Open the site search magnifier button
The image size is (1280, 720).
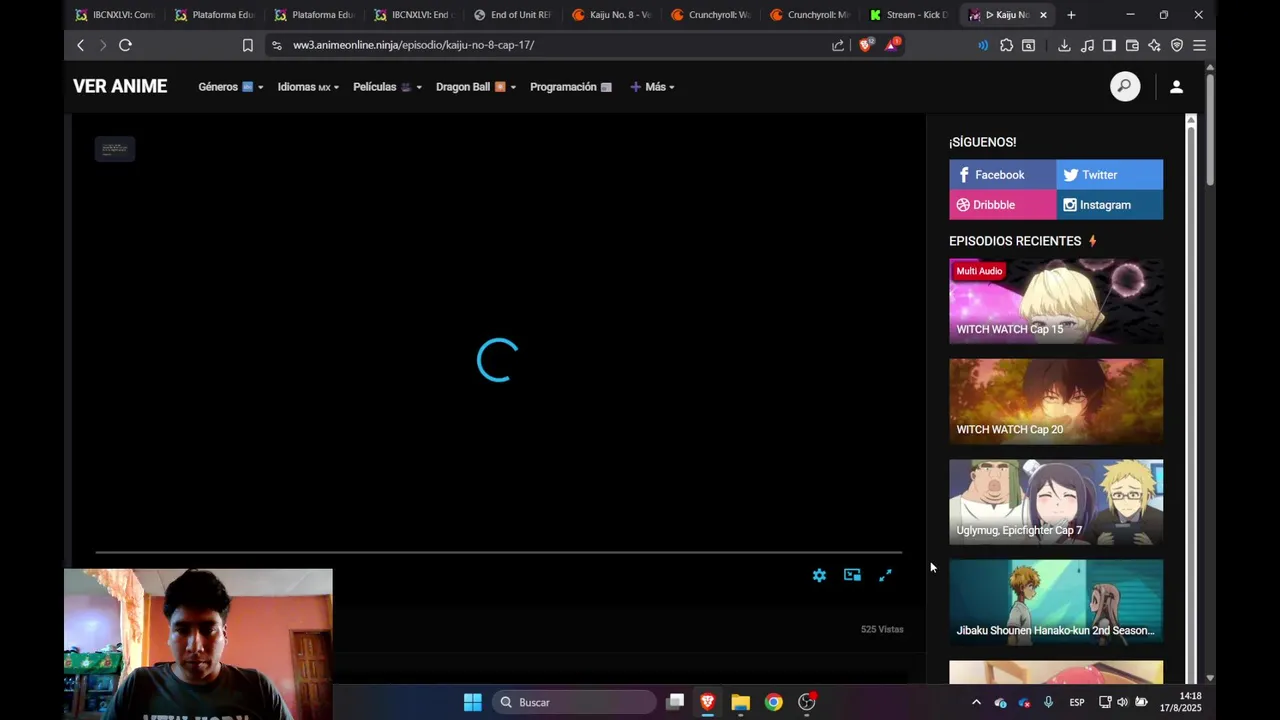(1125, 87)
